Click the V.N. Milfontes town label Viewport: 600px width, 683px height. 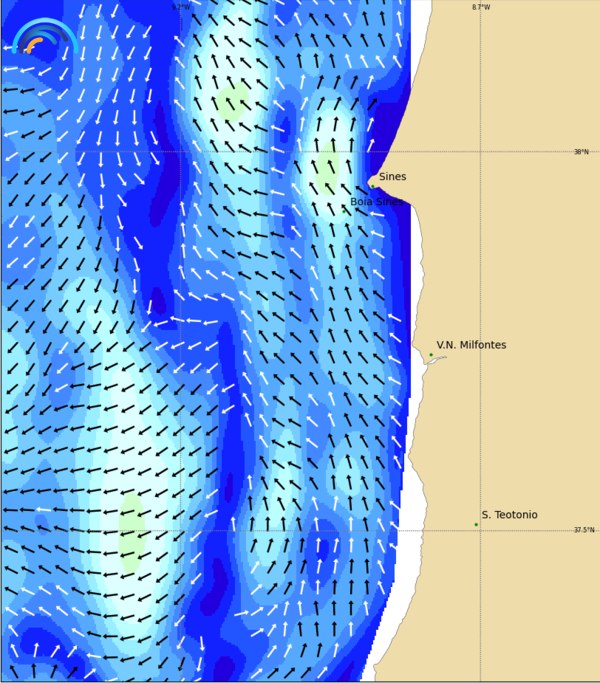pos(471,345)
